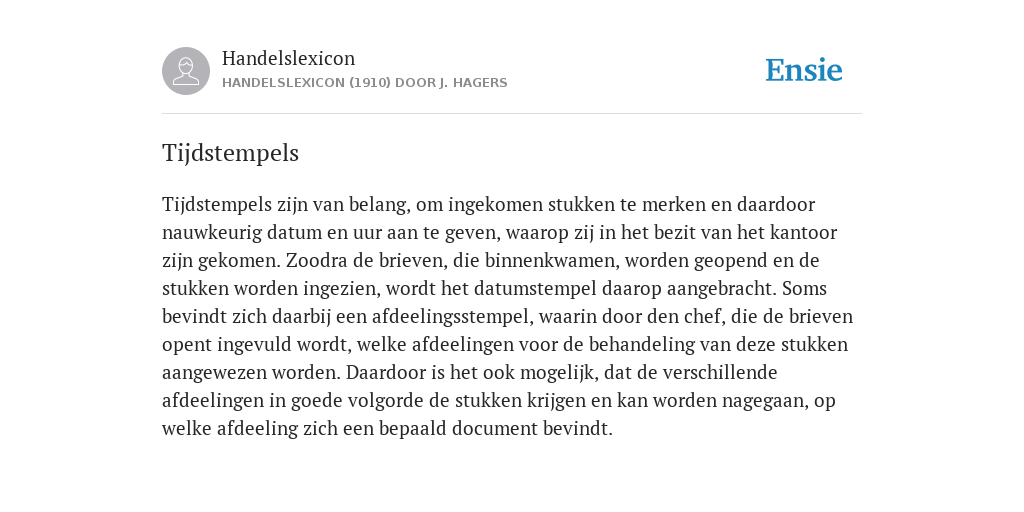Open the Handelslexicon author name
1024x512 pixels.
tap(289, 58)
